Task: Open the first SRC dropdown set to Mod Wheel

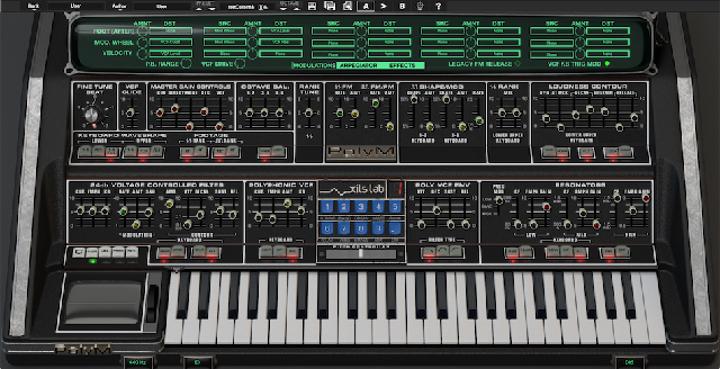Action: point(225,31)
